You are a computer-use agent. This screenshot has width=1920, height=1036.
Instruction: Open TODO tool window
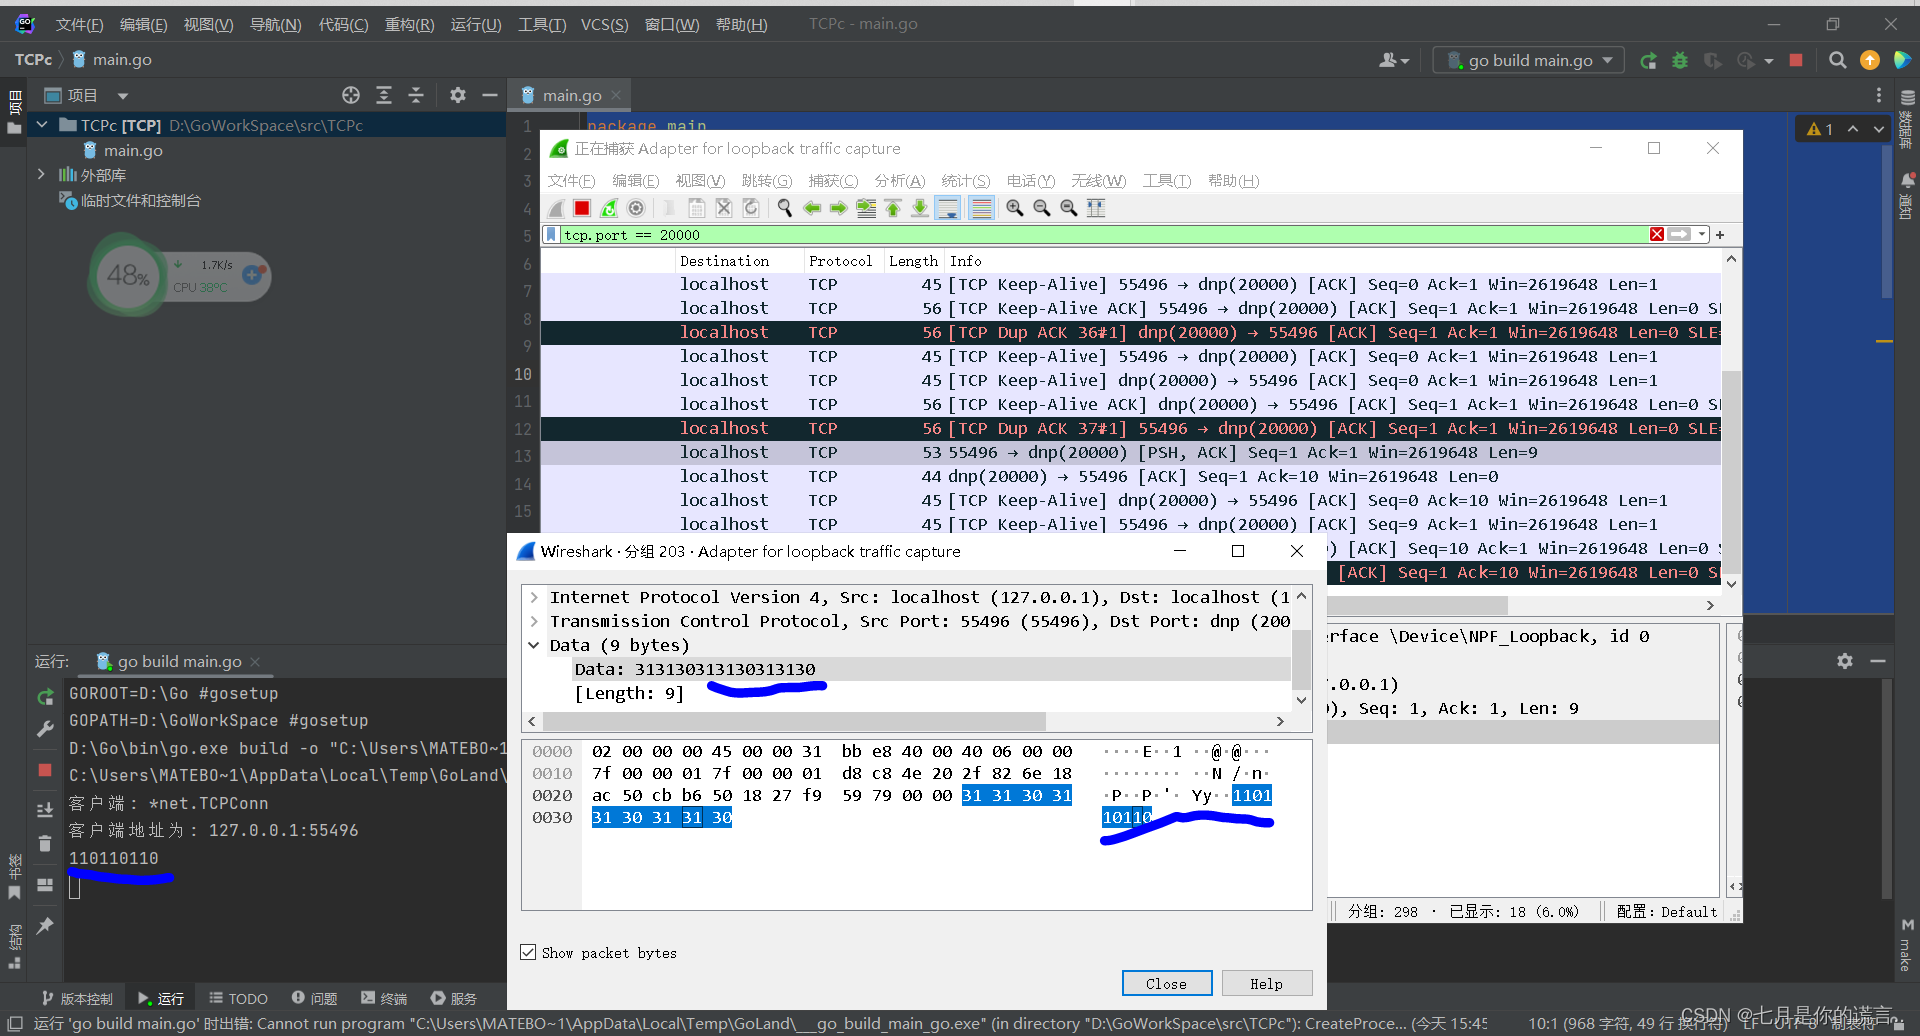pyautogui.click(x=238, y=998)
